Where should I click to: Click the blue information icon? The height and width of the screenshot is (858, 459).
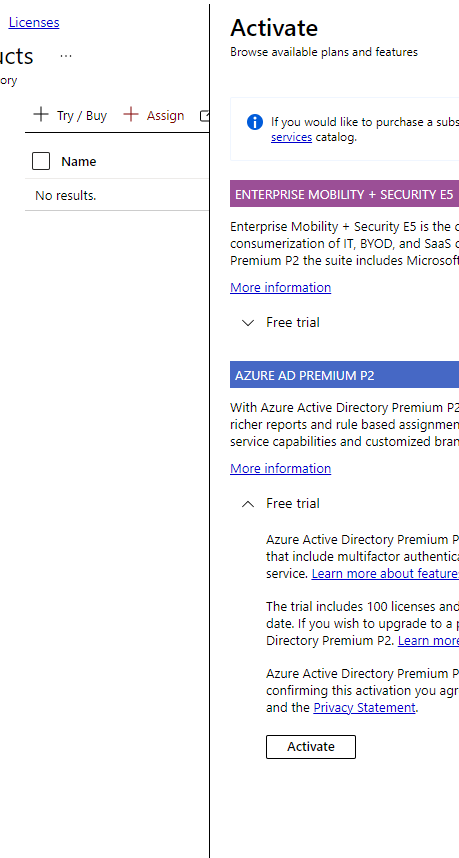tap(254, 122)
